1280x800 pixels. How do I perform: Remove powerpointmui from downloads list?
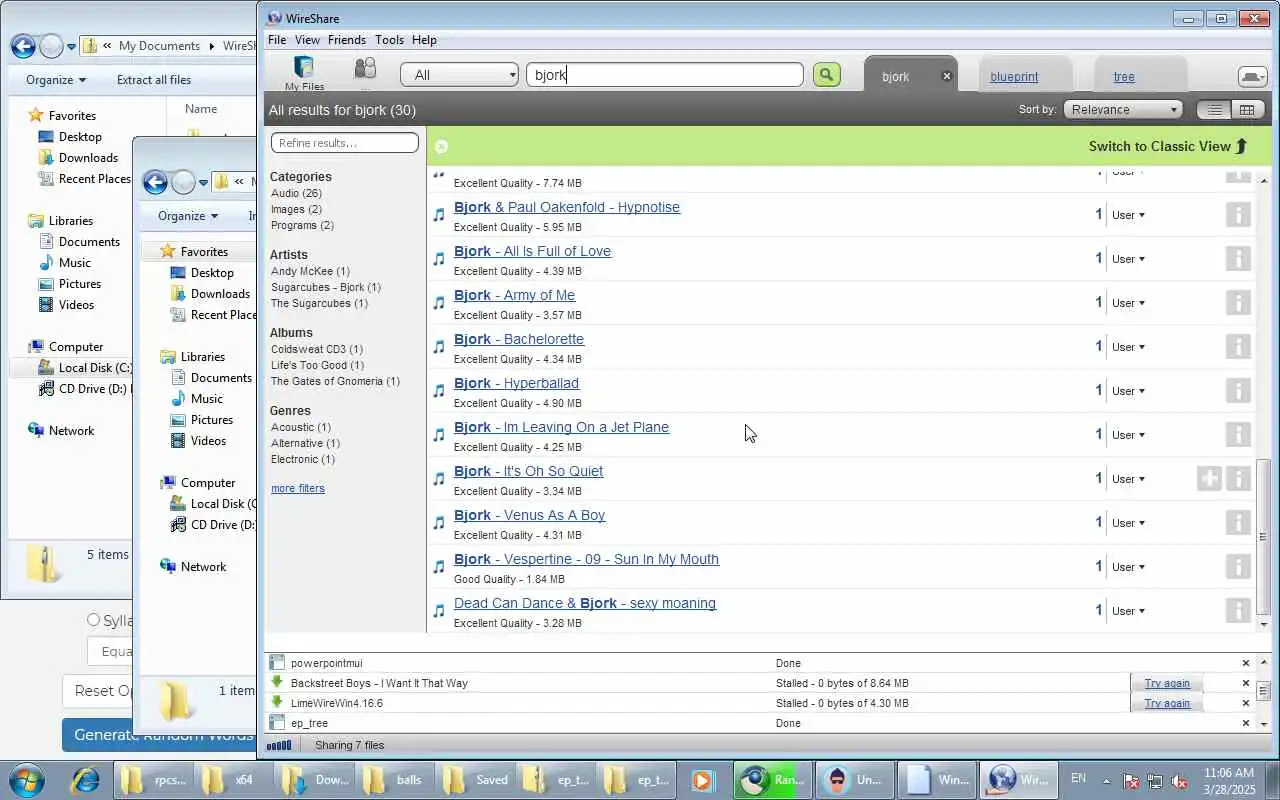point(1246,663)
